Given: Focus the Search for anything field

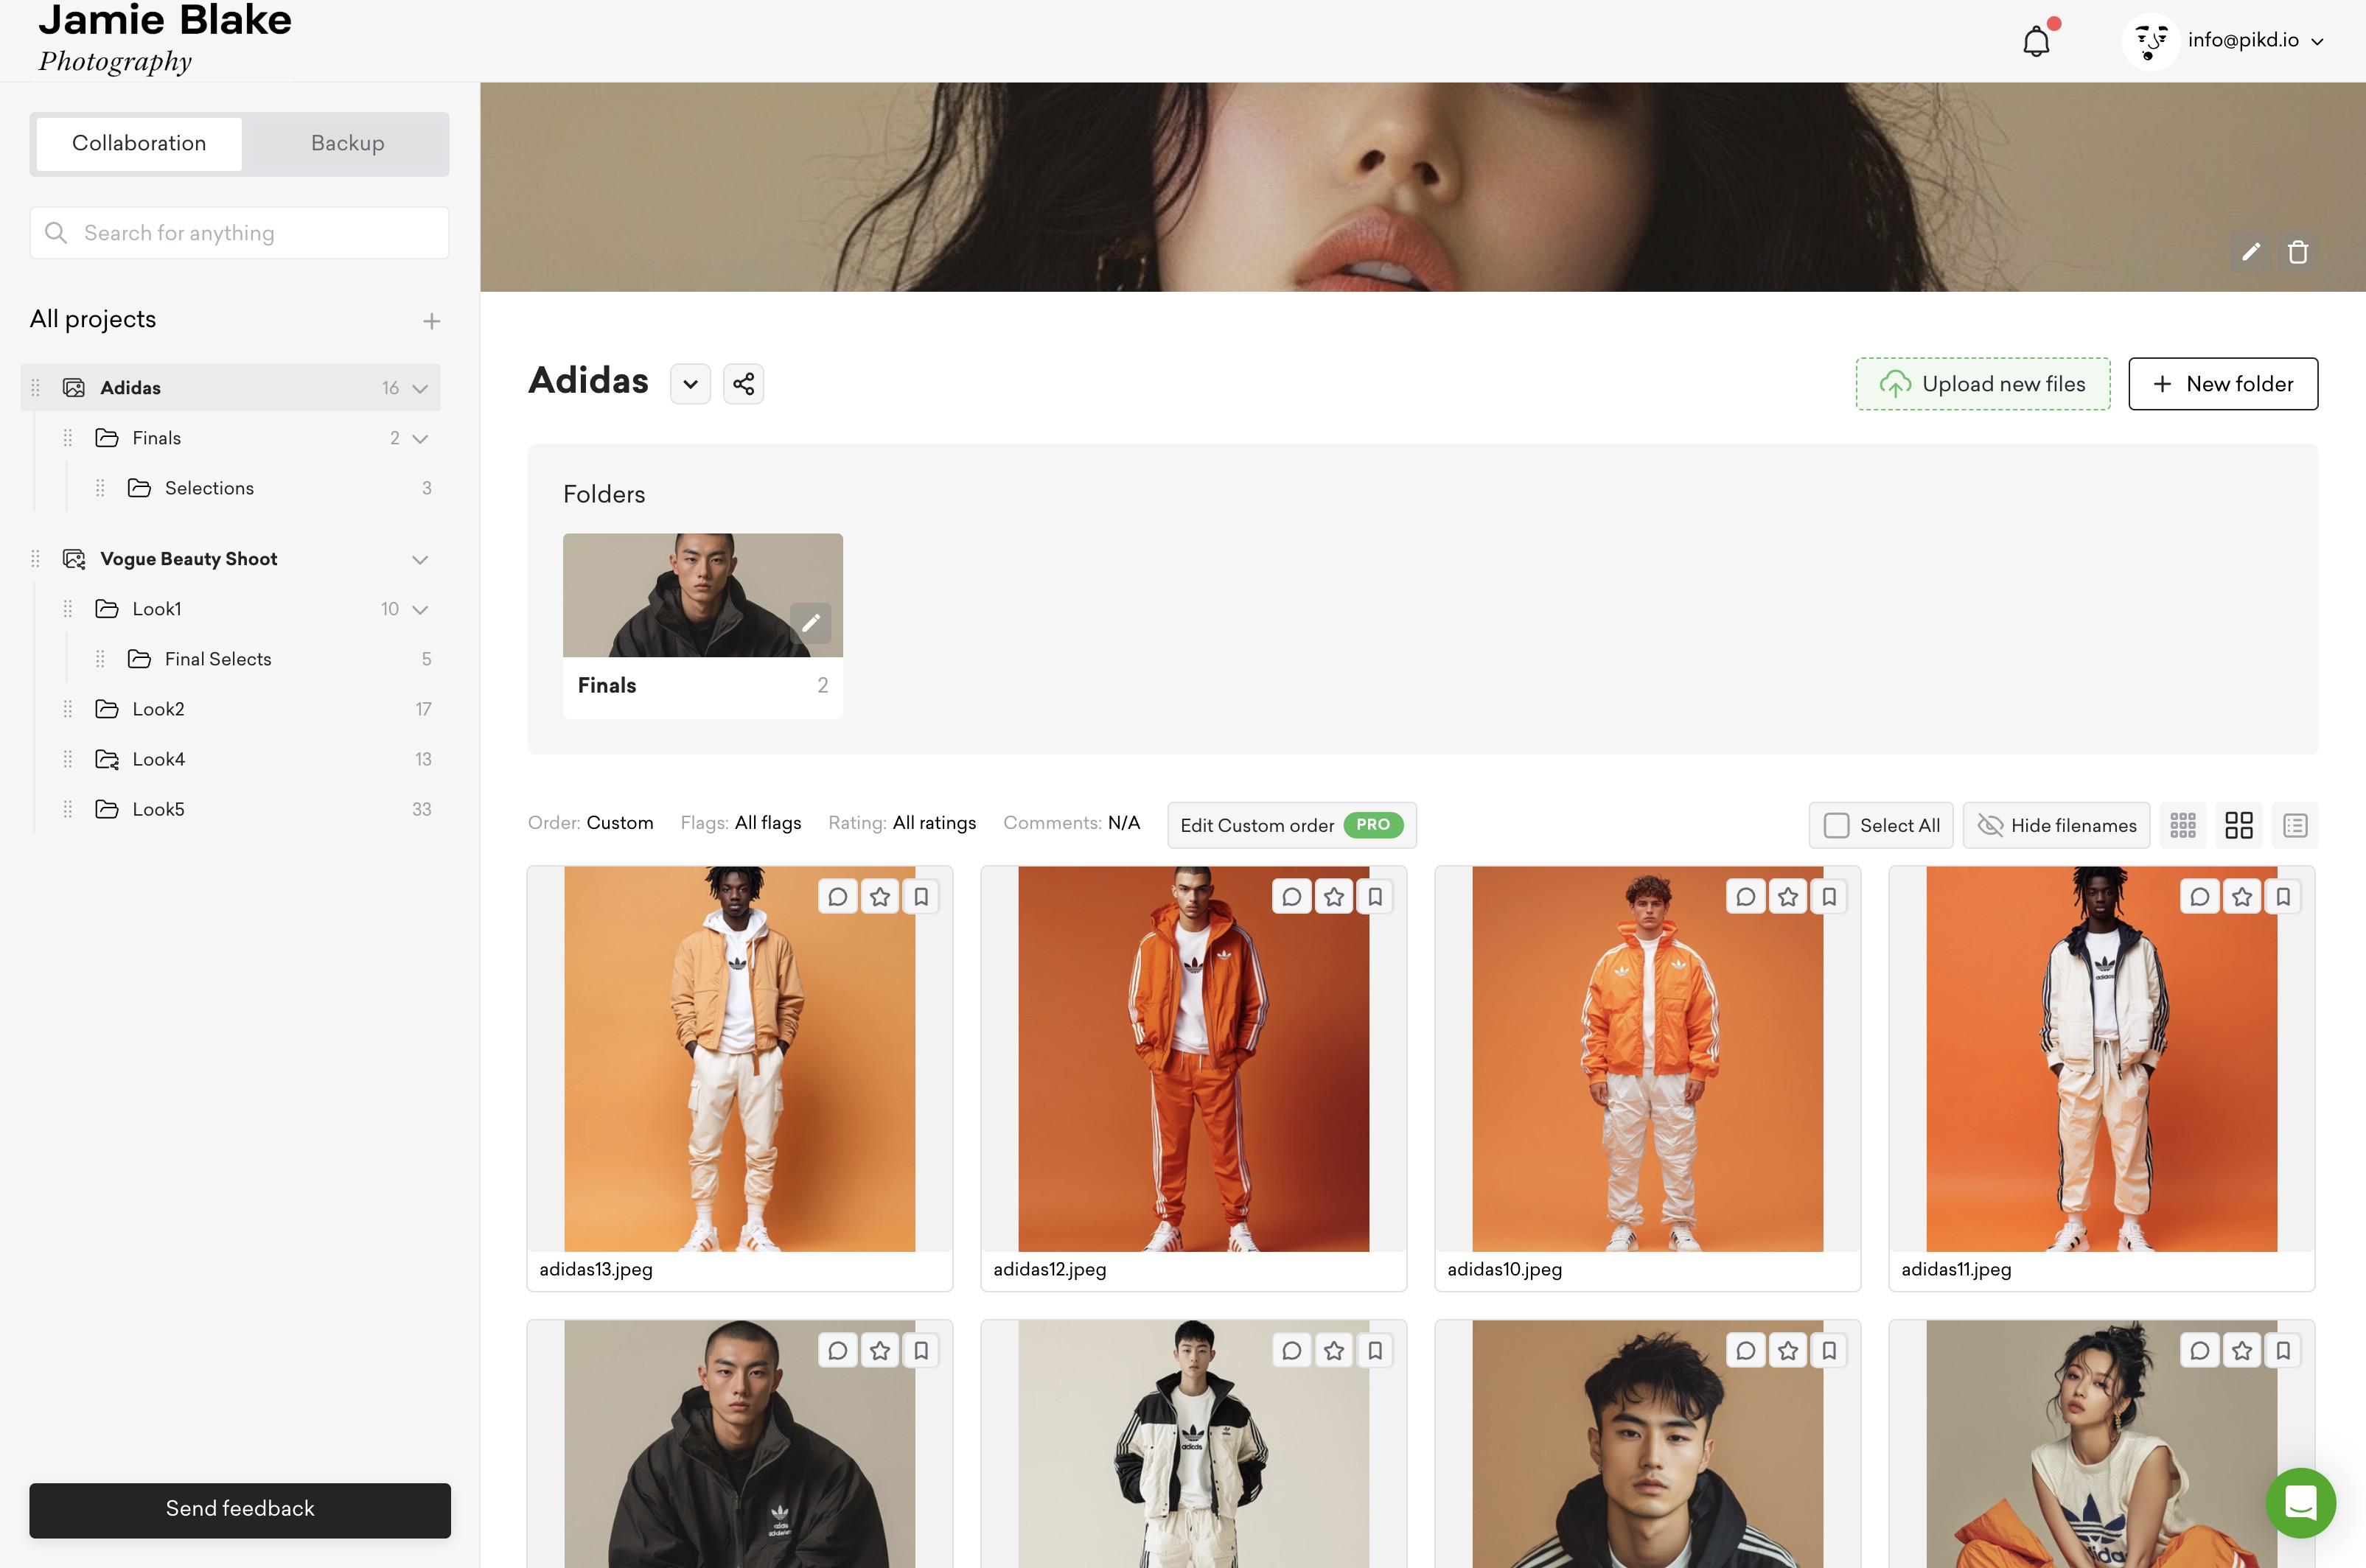Looking at the screenshot, I should pos(239,233).
